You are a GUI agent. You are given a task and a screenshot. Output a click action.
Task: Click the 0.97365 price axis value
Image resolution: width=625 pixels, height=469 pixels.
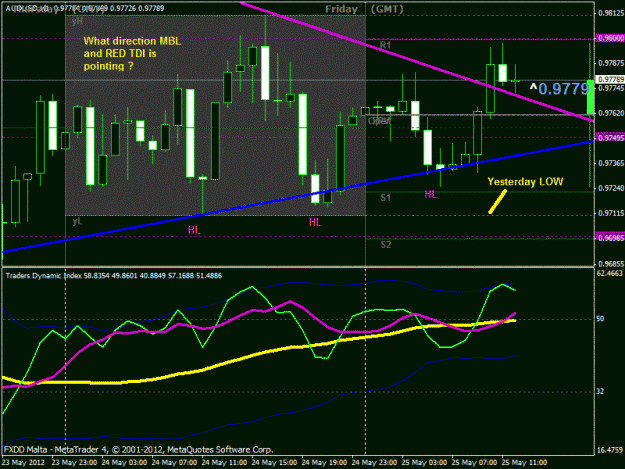611,163
